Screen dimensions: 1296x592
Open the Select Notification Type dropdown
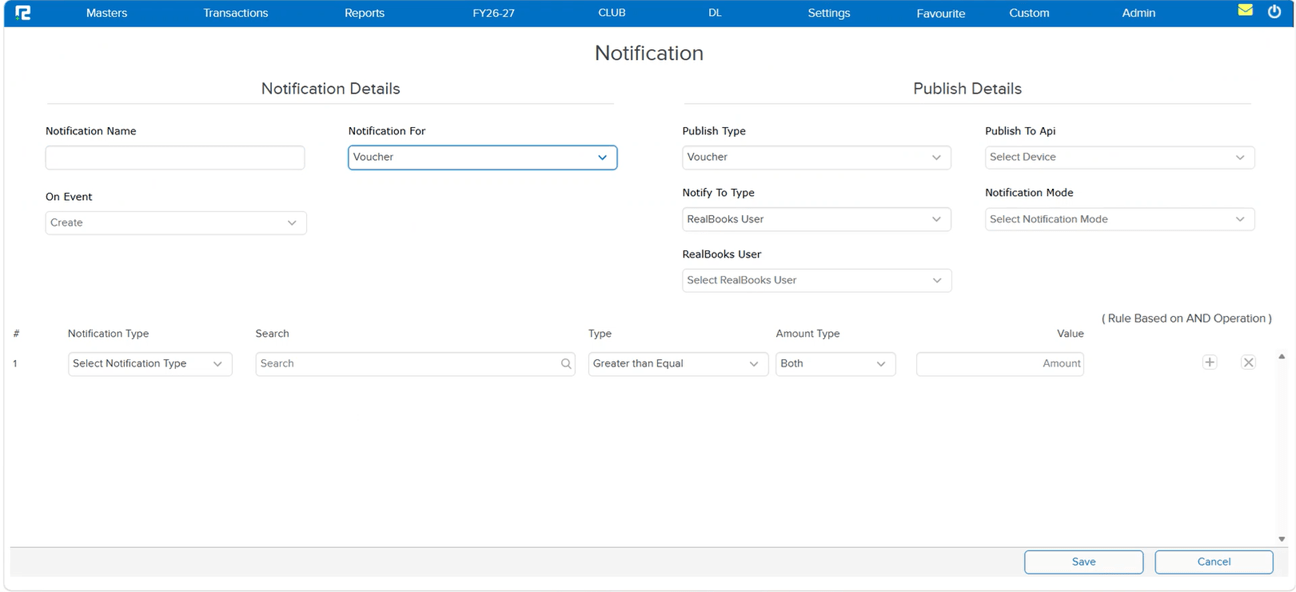(x=150, y=364)
